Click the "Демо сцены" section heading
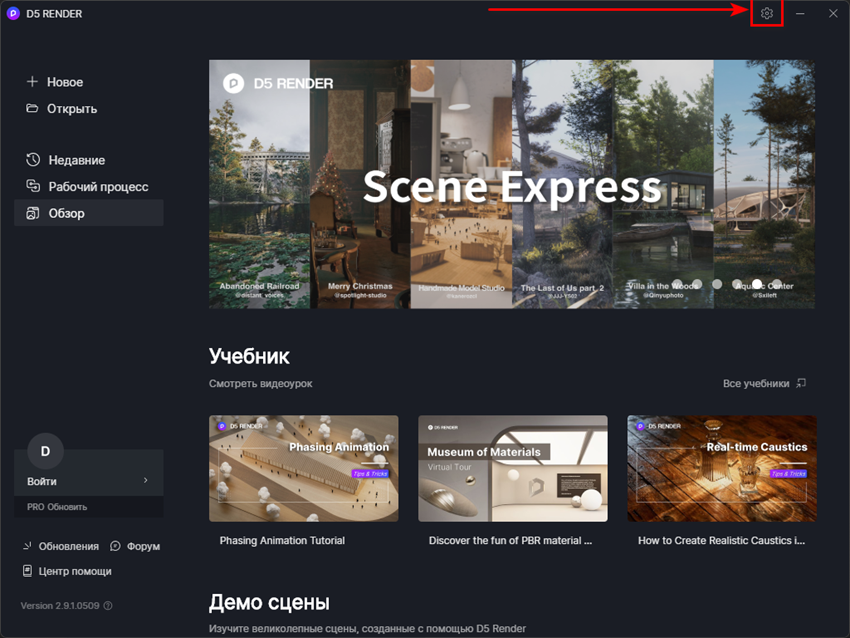 [269, 602]
